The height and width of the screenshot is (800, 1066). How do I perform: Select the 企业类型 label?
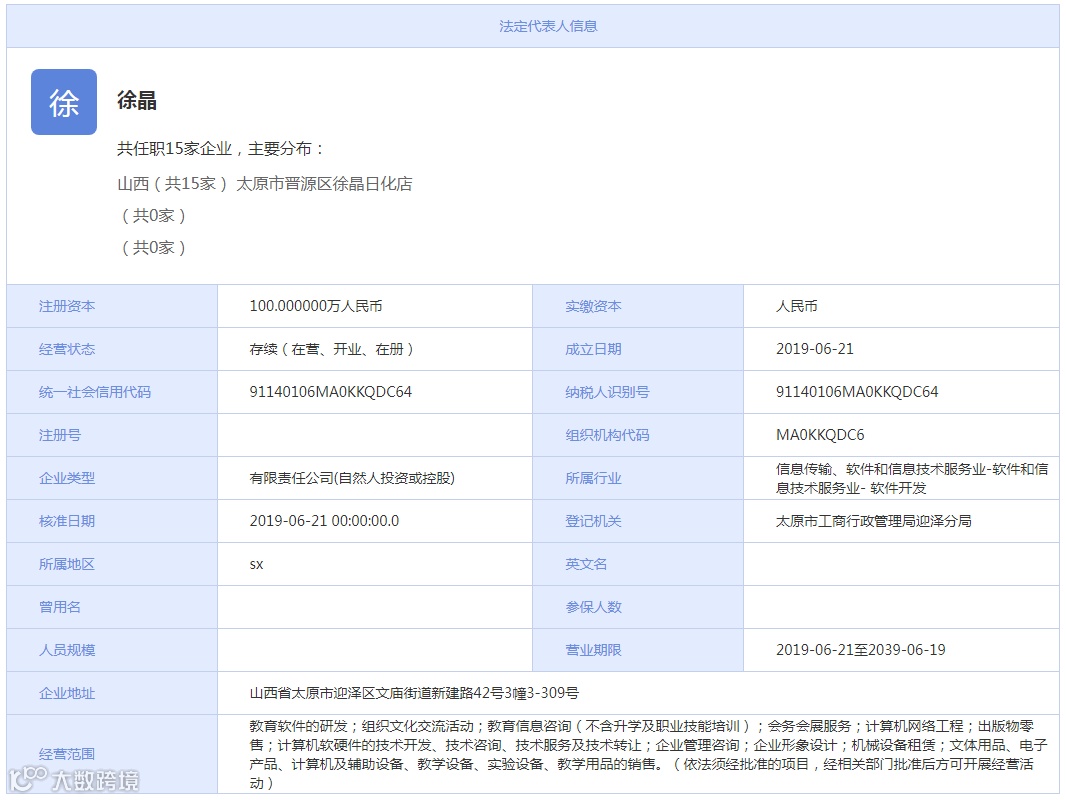(x=67, y=478)
